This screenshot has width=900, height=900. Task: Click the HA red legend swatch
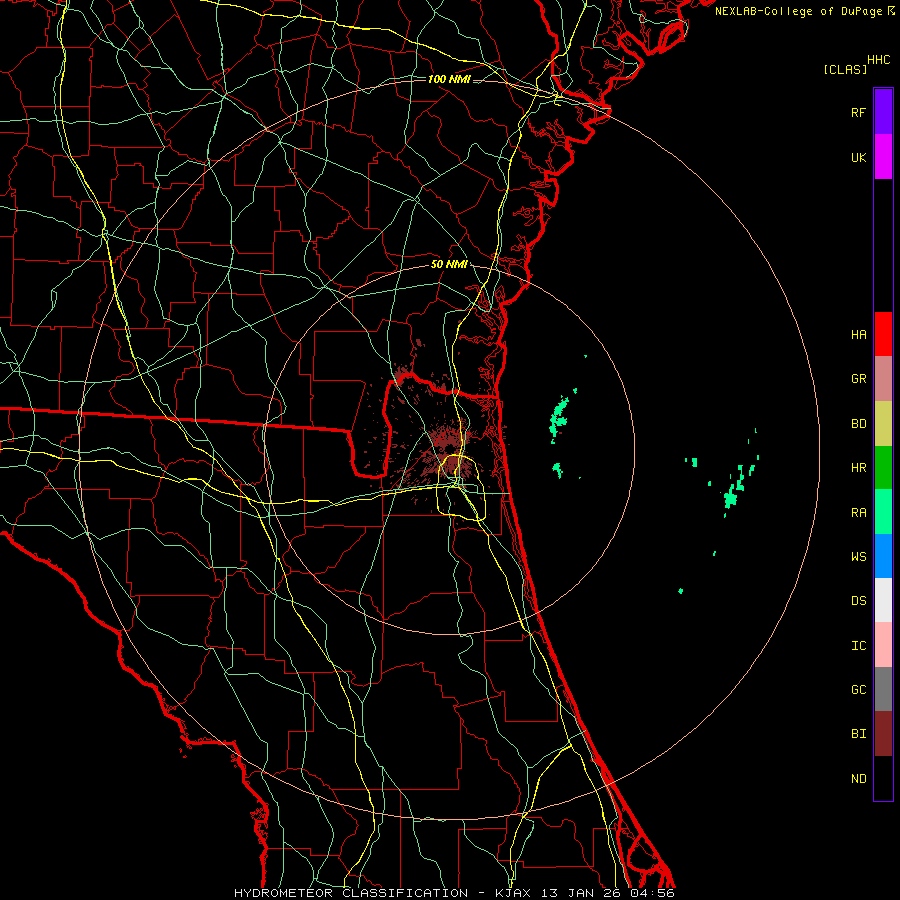click(x=883, y=334)
